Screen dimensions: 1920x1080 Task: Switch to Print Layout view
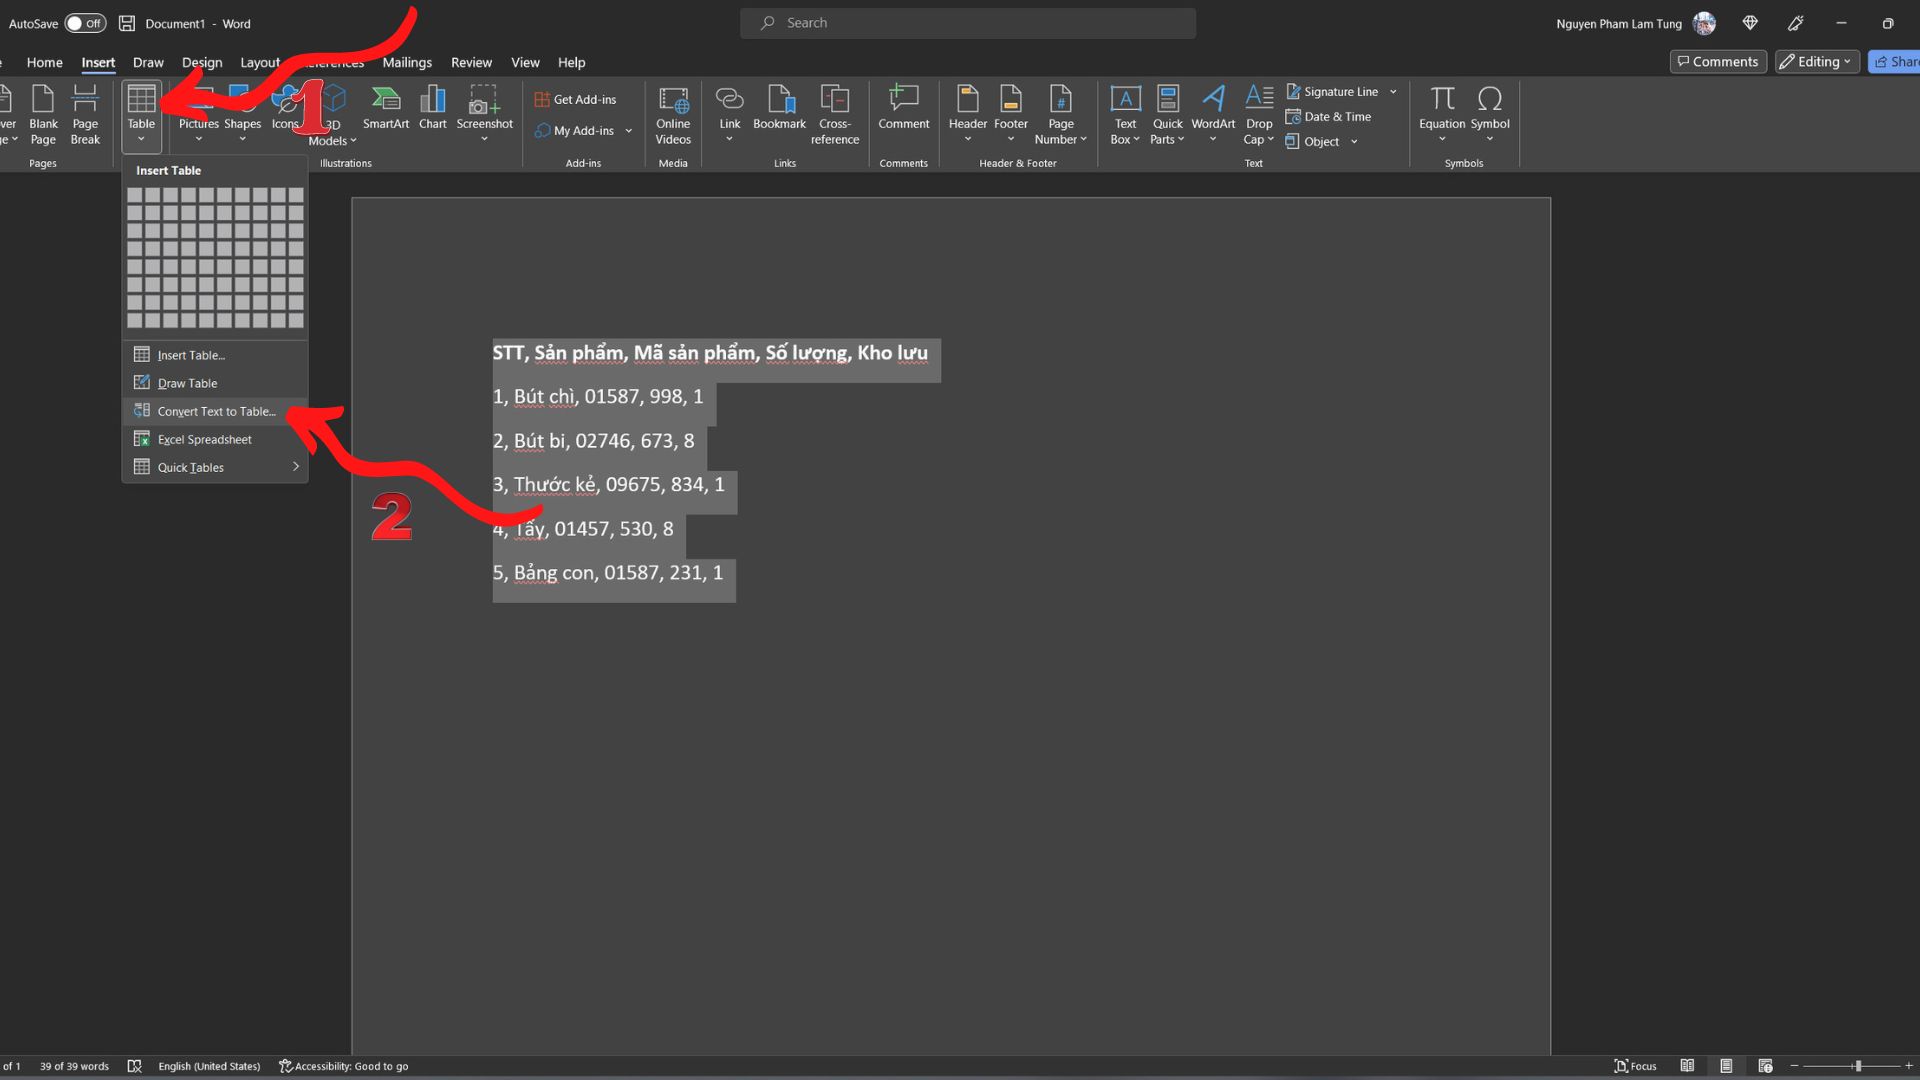1726,1066
